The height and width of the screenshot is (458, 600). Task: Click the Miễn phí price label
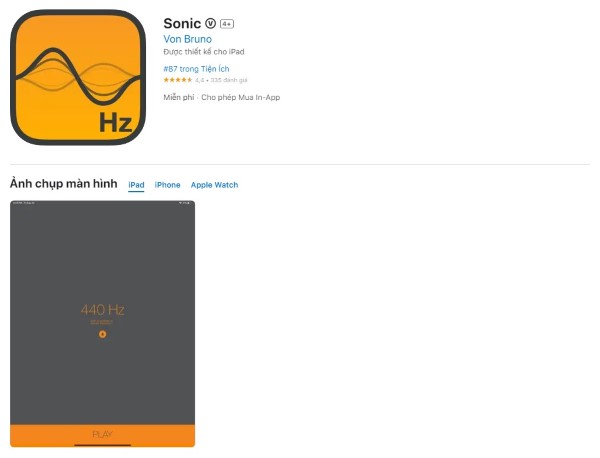(x=179, y=97)
